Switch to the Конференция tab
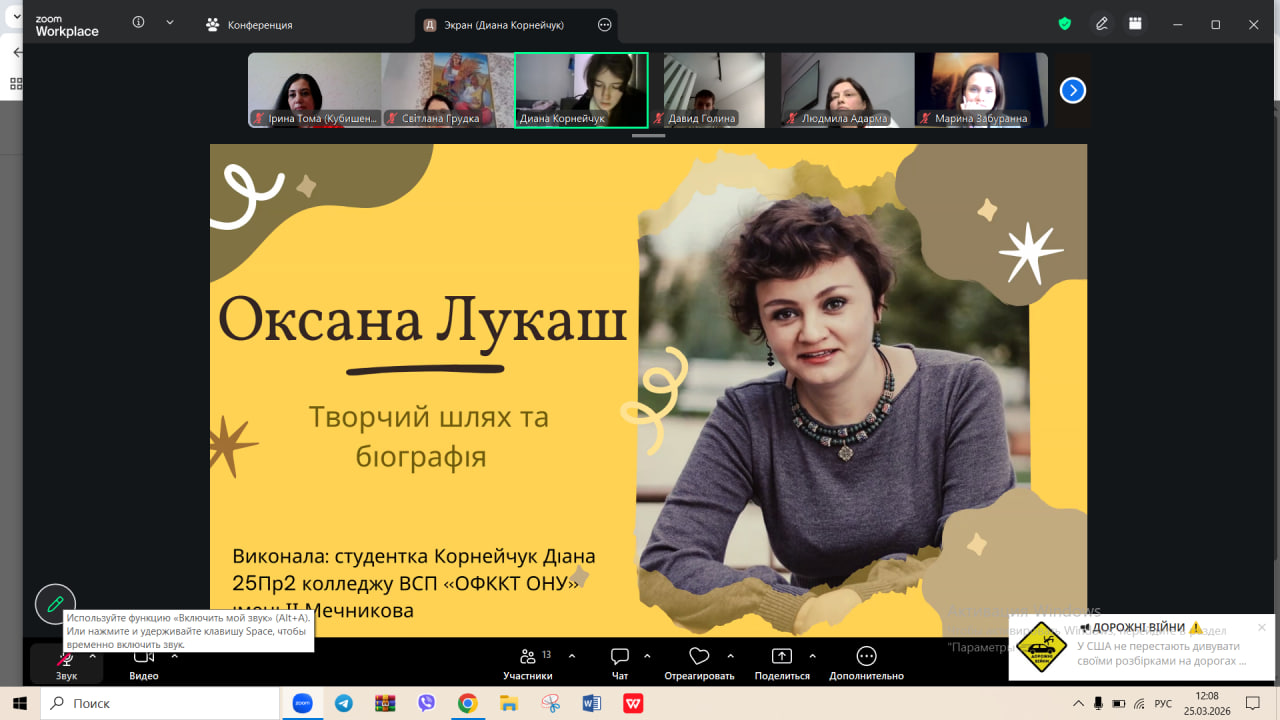This screenshot has width=1280, height=720. [250, 25]
